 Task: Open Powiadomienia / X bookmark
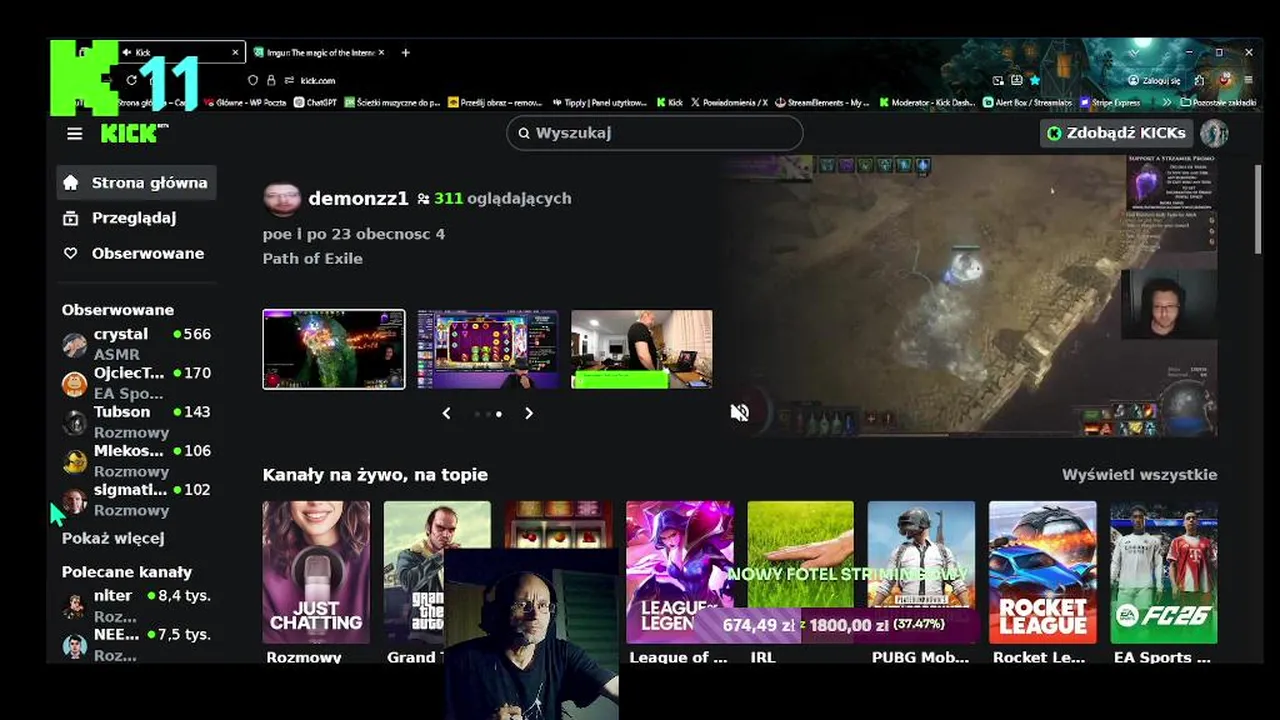(729, 102)
